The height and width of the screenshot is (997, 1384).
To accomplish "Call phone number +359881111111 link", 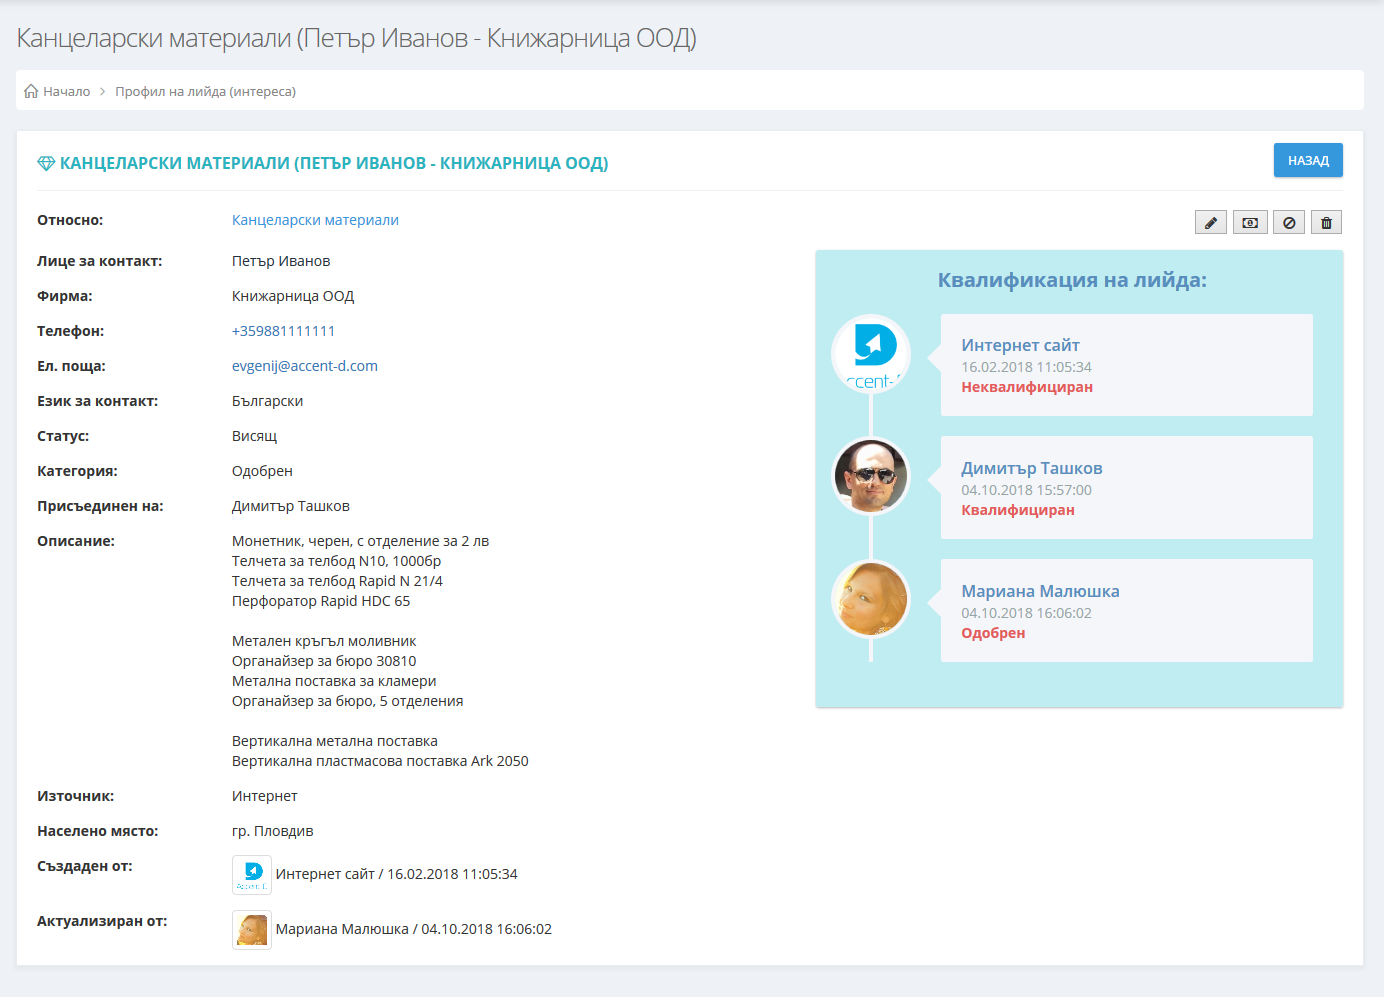I will [284, 331].
